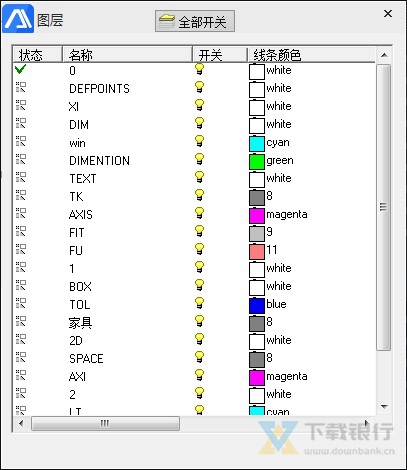This screenshot has height=470, width=407.
Task: Turn off the win layer lightbulb
Action: pos(199,141)
